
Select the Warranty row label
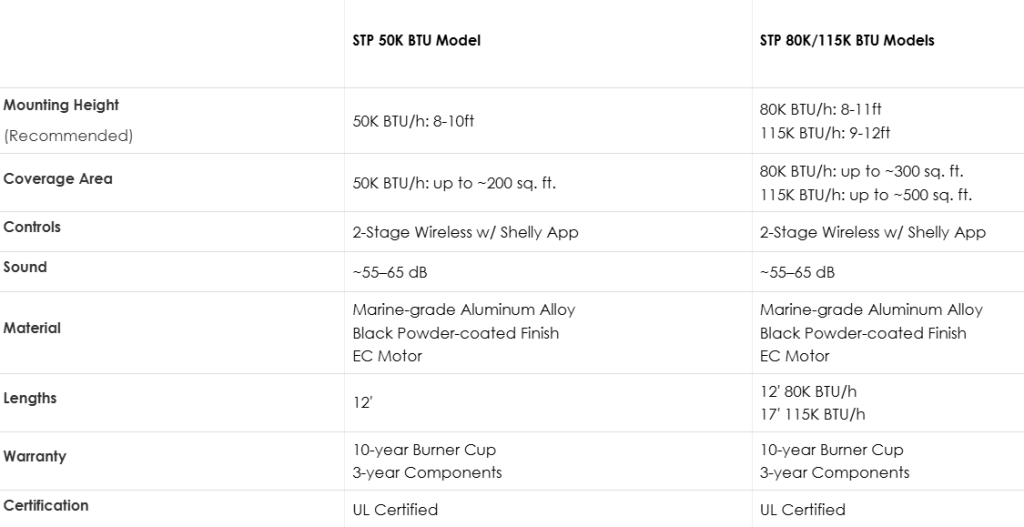pyautogui.click(x=35, y=456)
